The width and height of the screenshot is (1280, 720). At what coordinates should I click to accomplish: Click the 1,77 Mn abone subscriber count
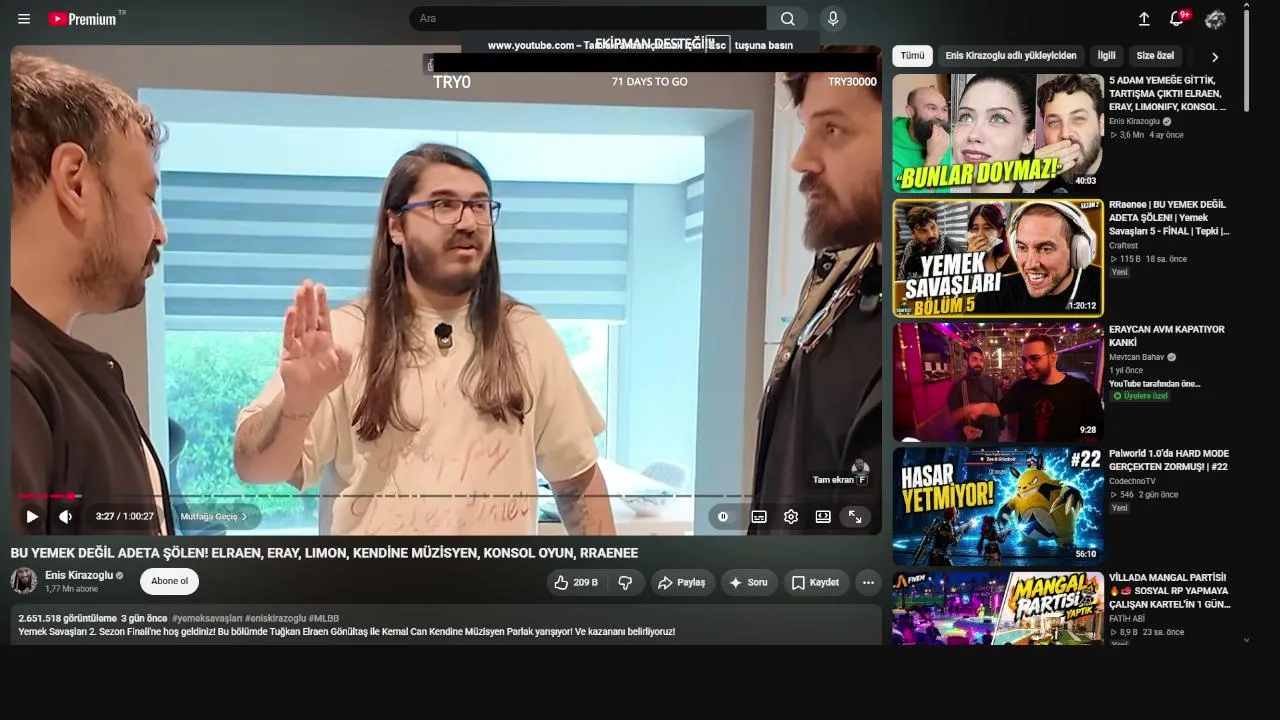pos(72,589)
